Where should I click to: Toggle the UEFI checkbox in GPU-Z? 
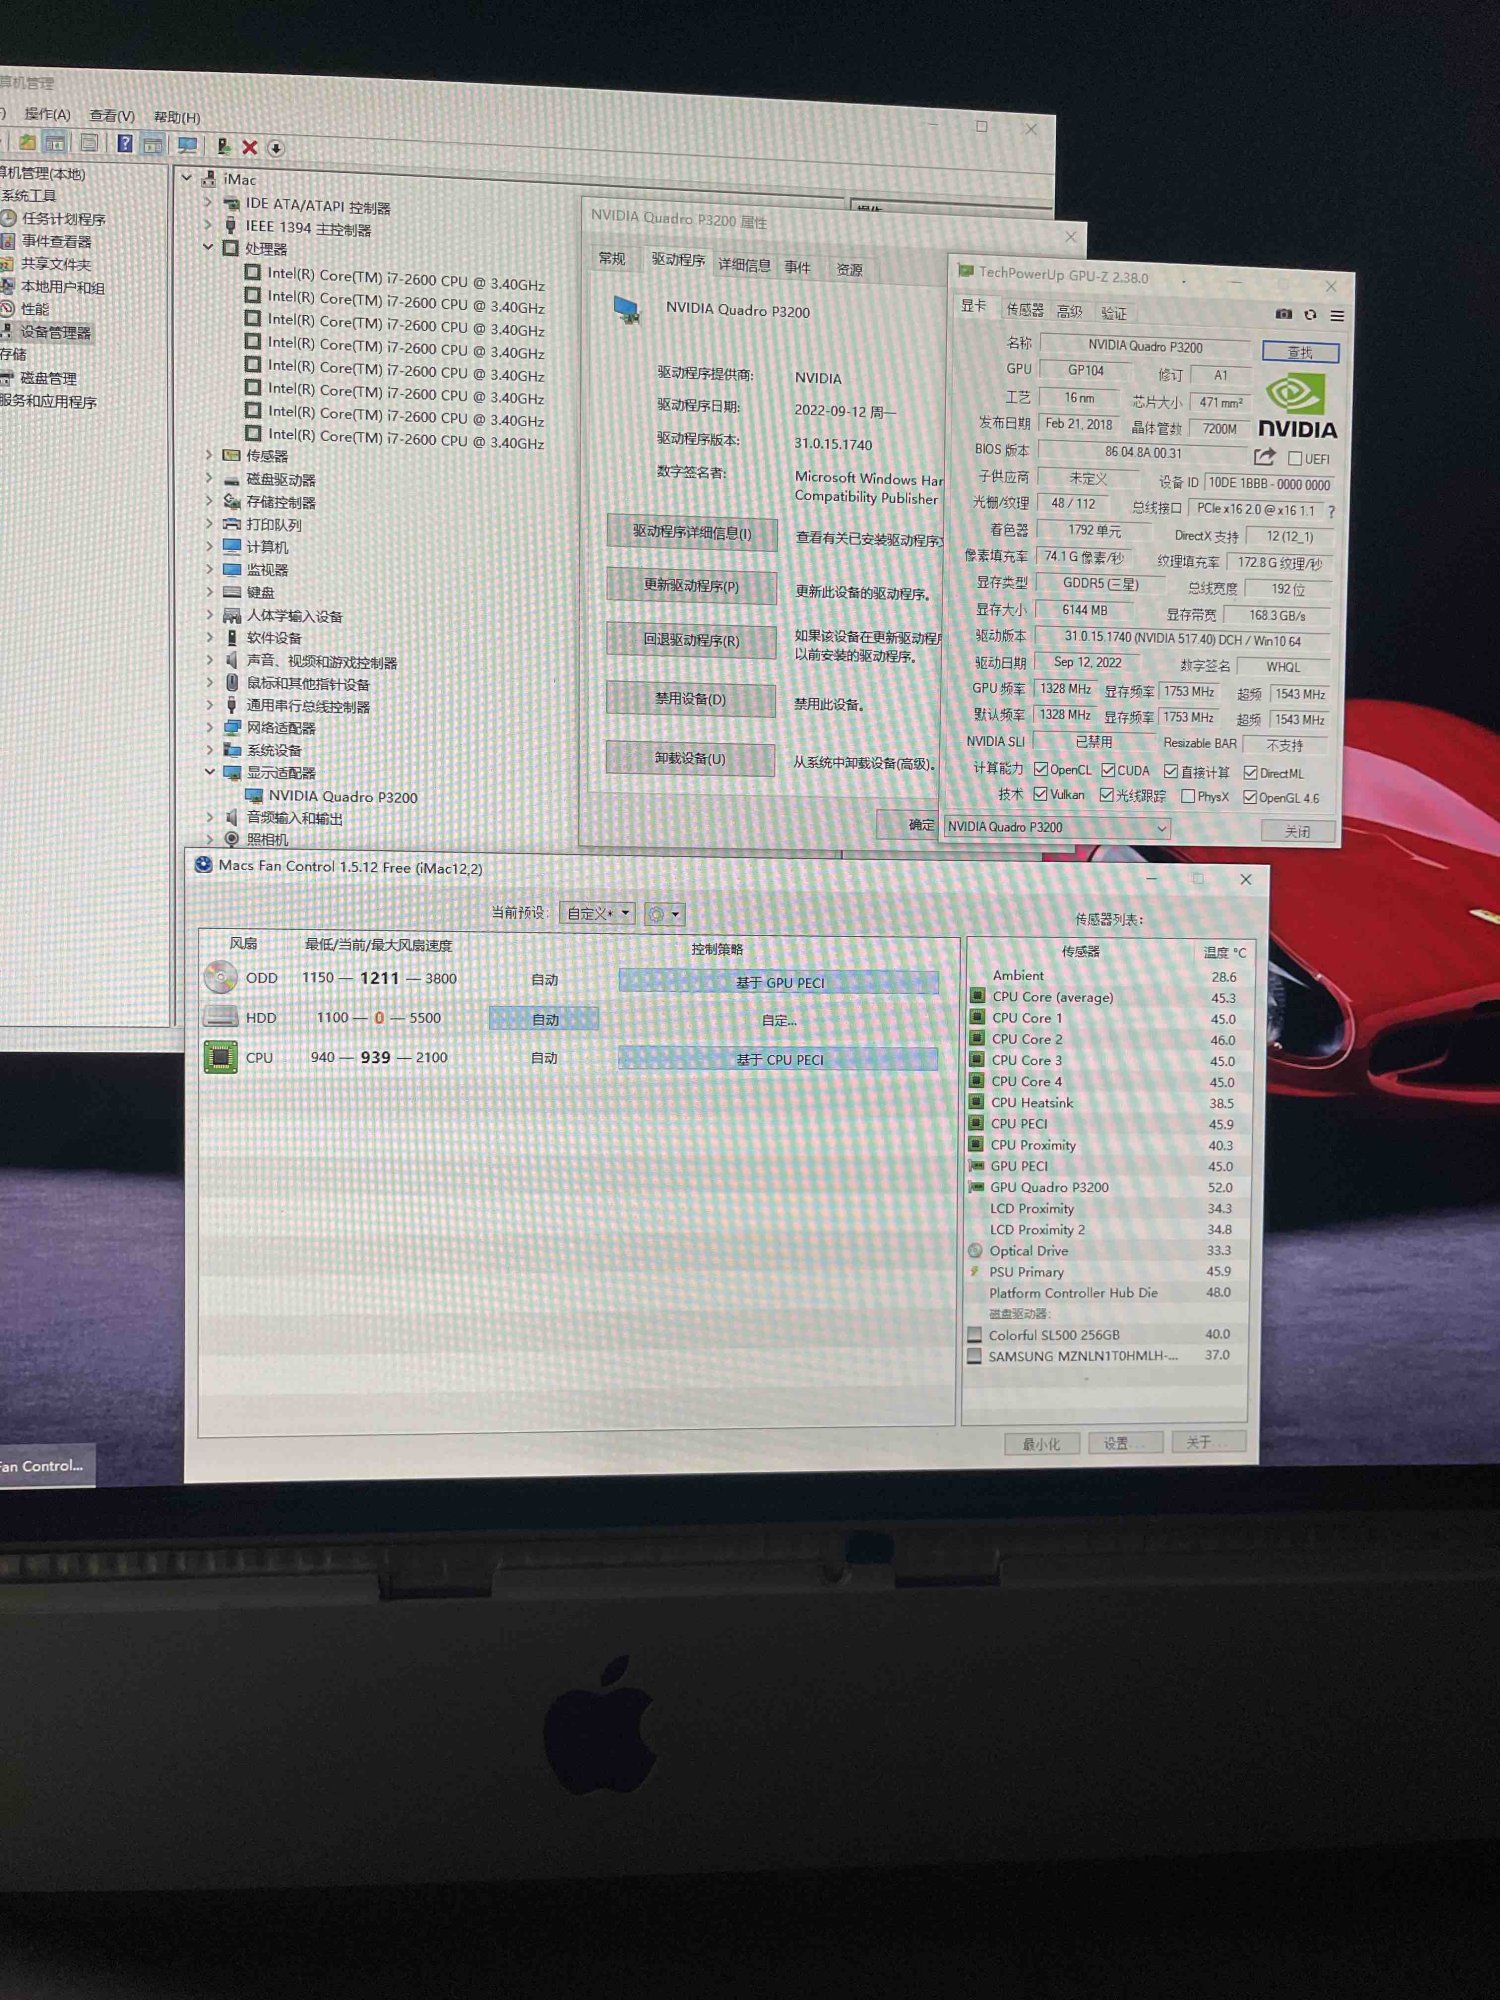[x=1295, y=458]
